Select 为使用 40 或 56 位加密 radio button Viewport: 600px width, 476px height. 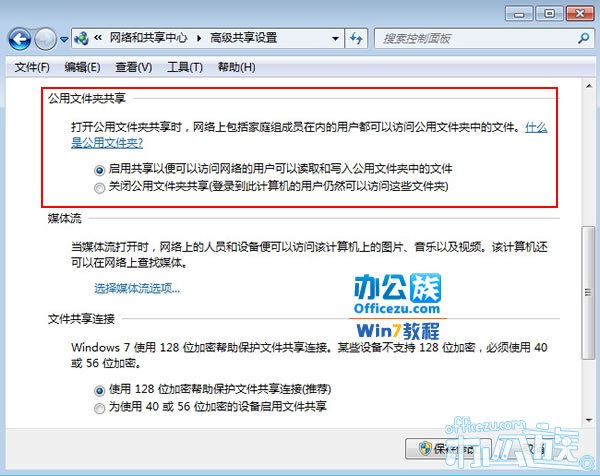(99, 408)
